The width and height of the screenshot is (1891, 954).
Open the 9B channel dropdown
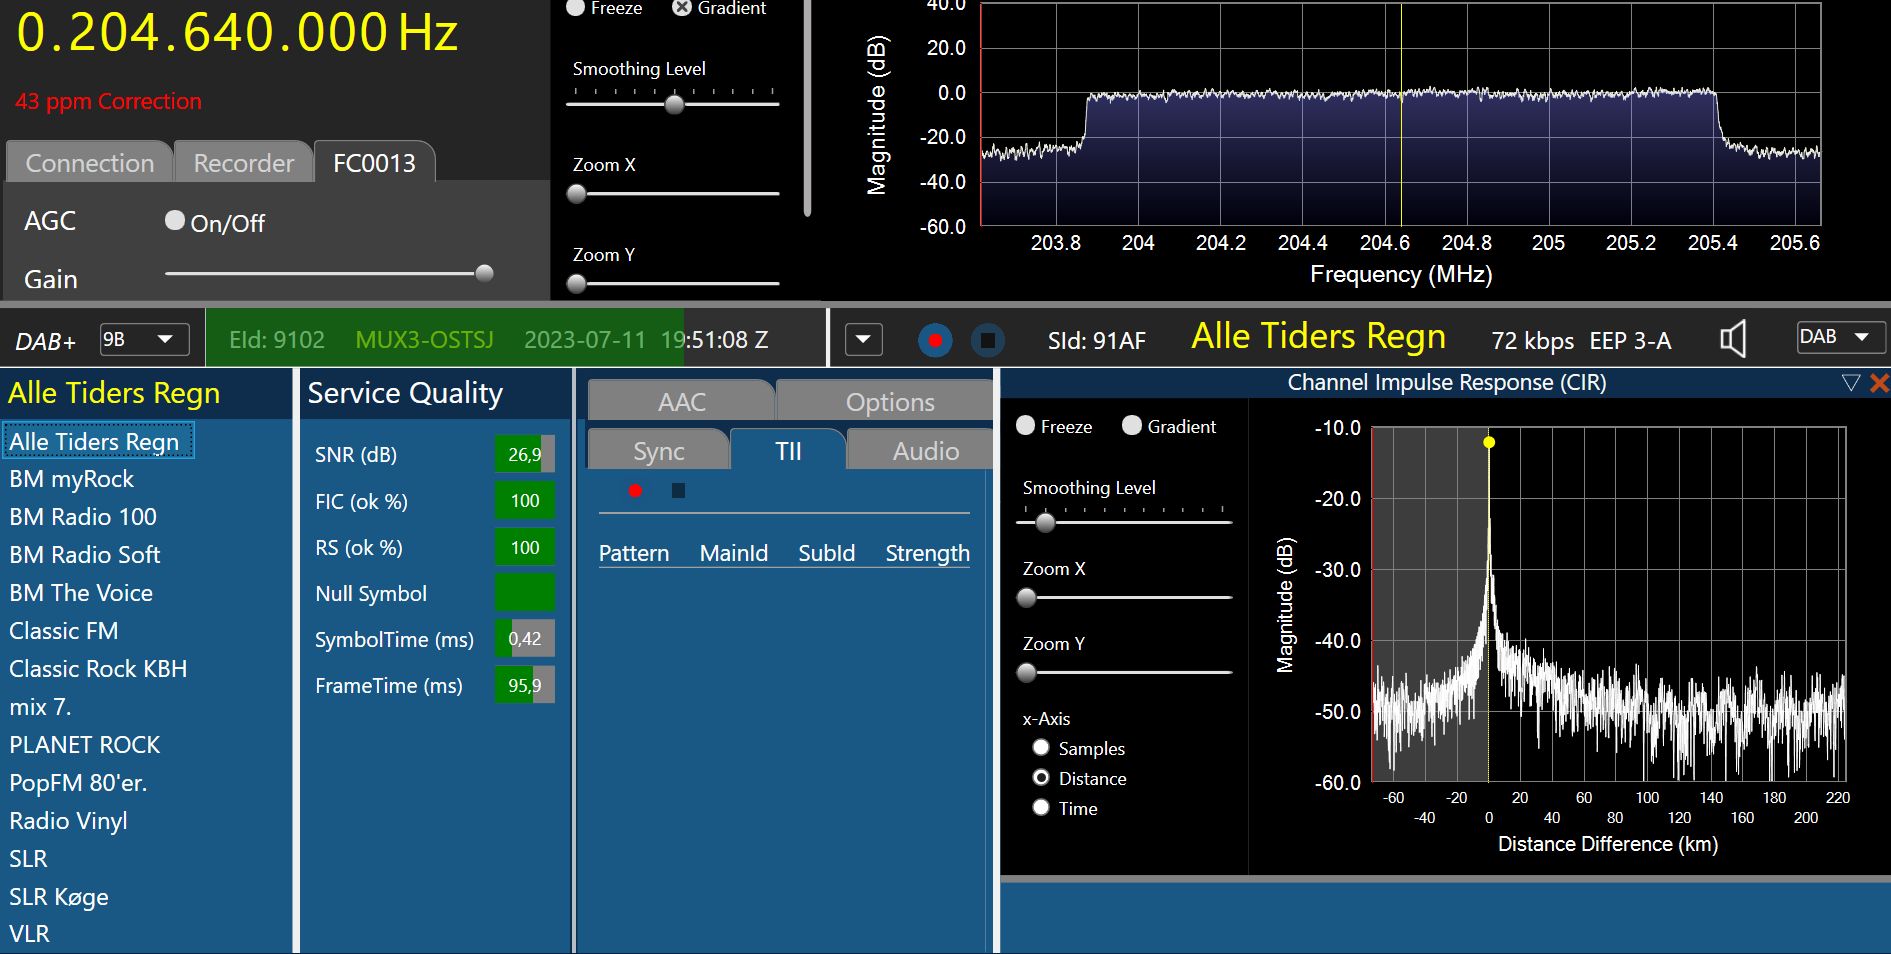coord(138,340)
